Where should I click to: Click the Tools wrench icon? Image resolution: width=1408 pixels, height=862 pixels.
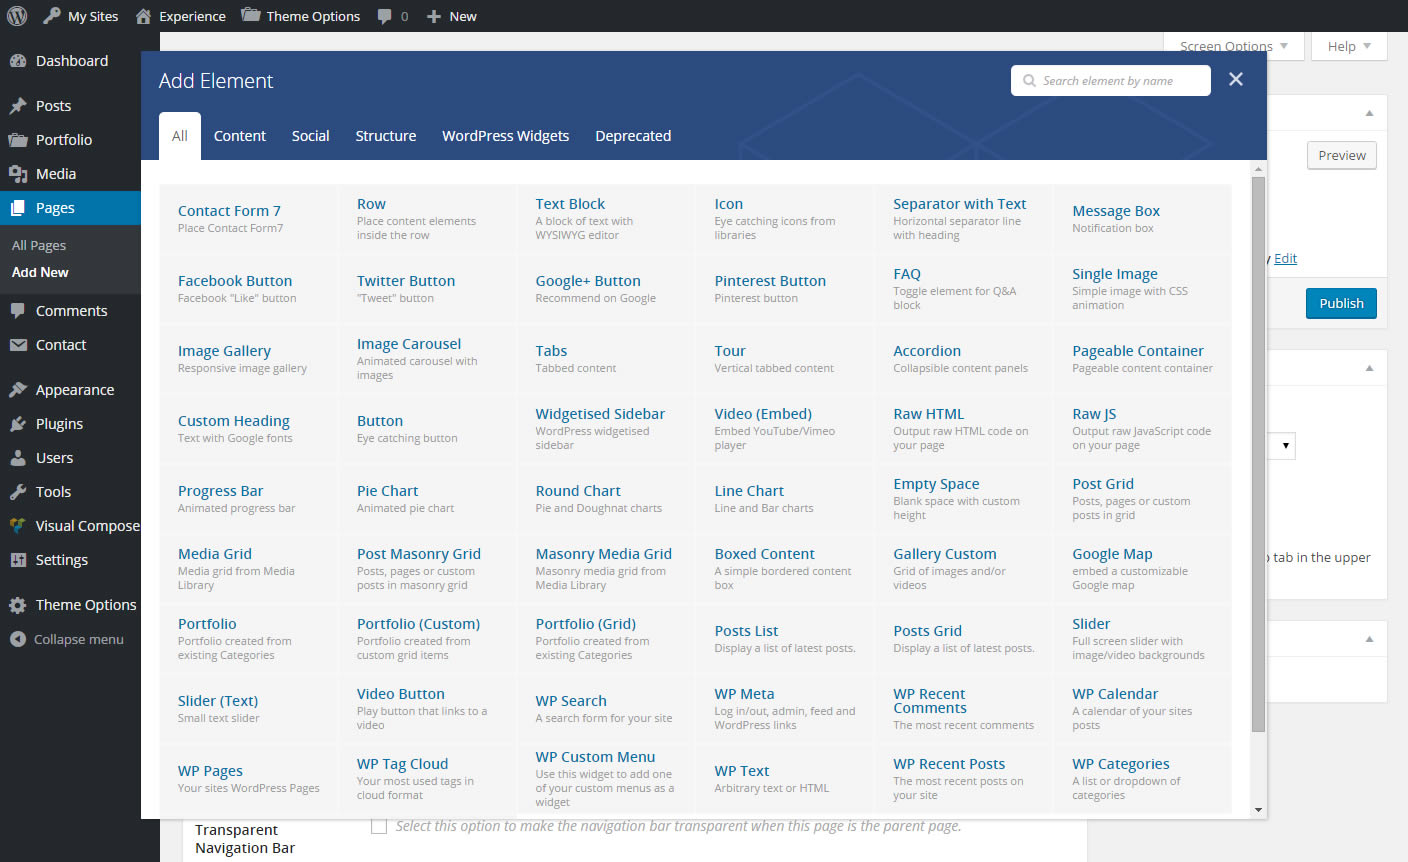18,492
